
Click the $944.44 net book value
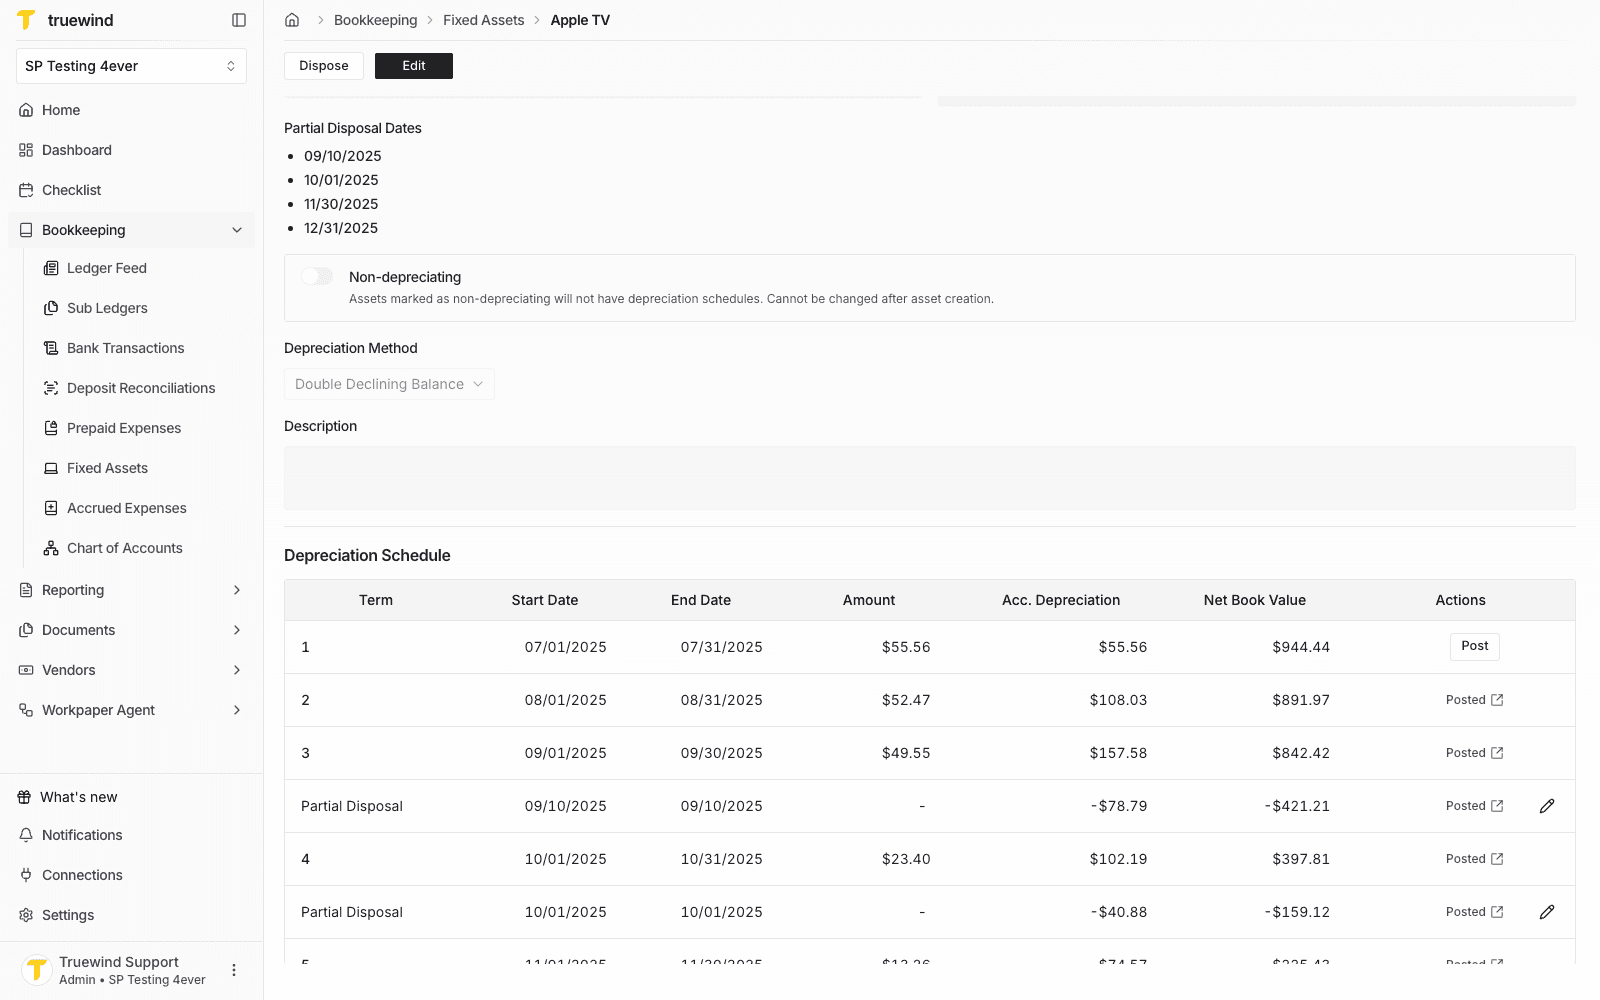(1301, 647)
